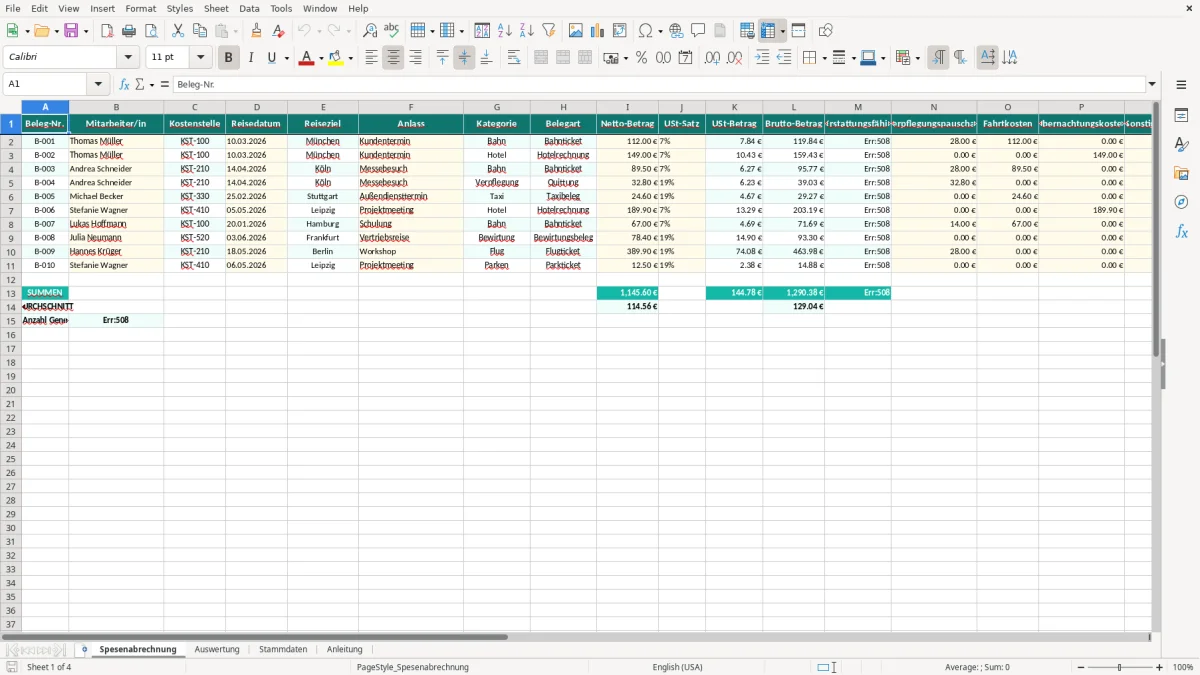Open the Format menu

click(x=141, y=8)
